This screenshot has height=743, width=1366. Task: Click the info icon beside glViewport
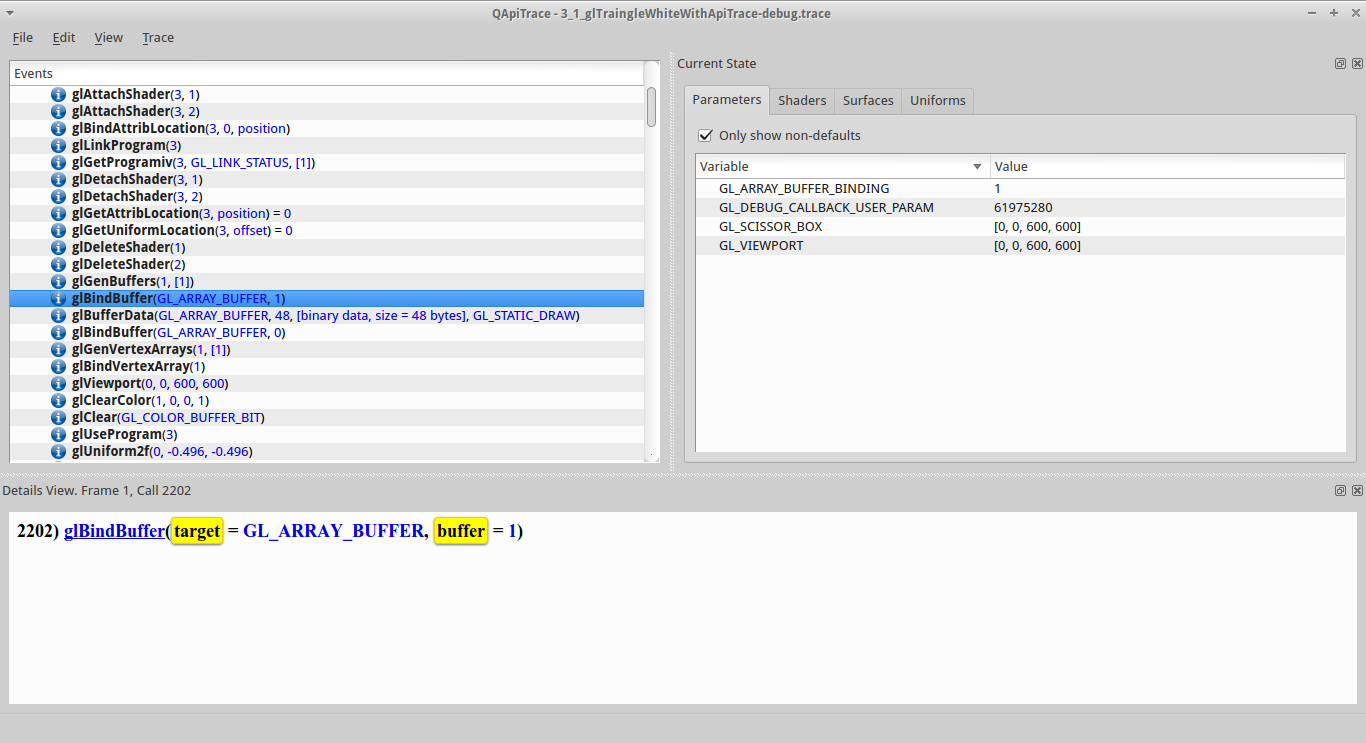[x=58, y=383]
